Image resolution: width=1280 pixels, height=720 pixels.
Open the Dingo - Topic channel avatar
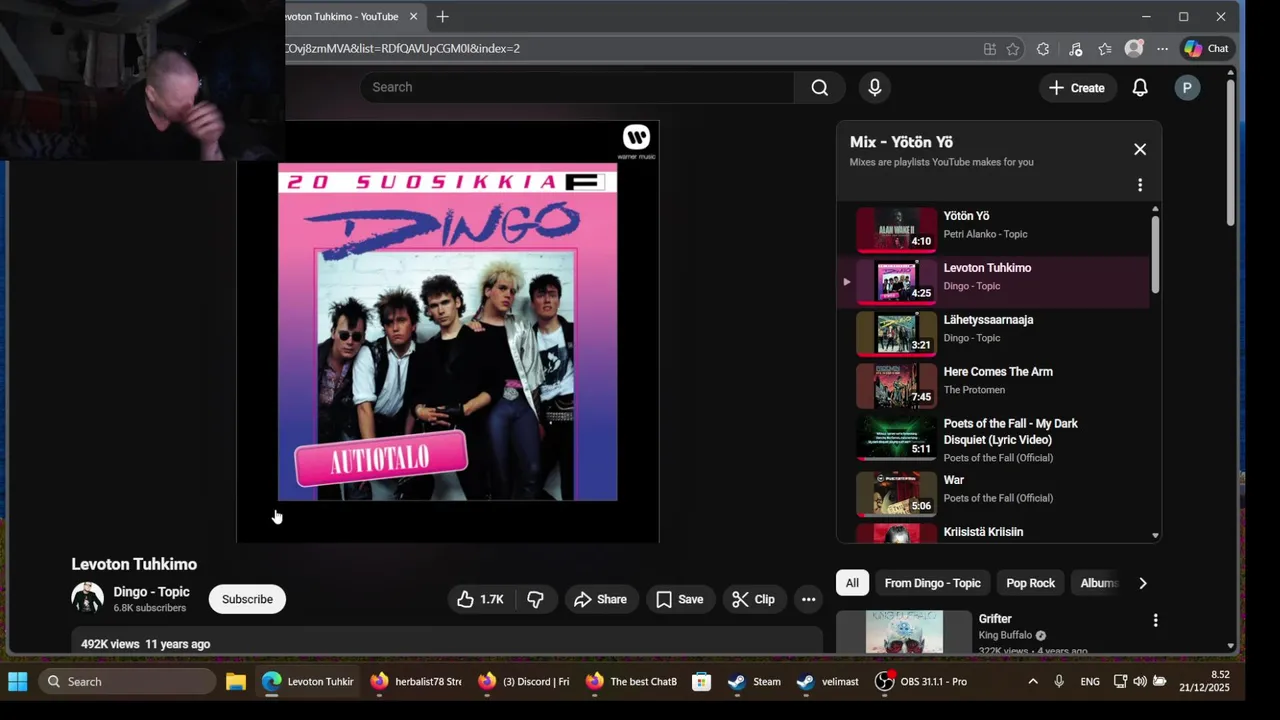pos(88,598)
